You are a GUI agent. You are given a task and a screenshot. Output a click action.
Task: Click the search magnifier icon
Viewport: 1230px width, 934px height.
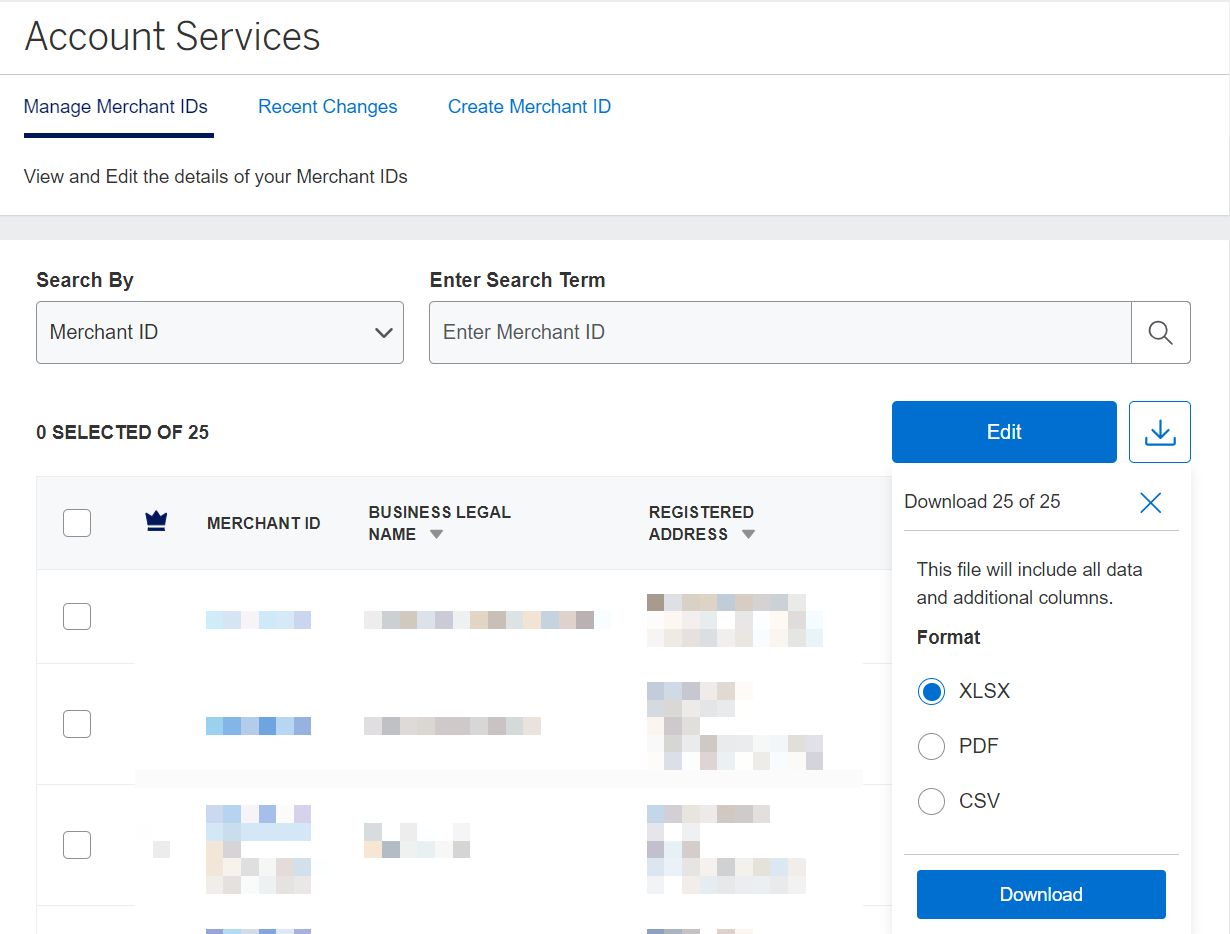click(x=1160, y=332)
